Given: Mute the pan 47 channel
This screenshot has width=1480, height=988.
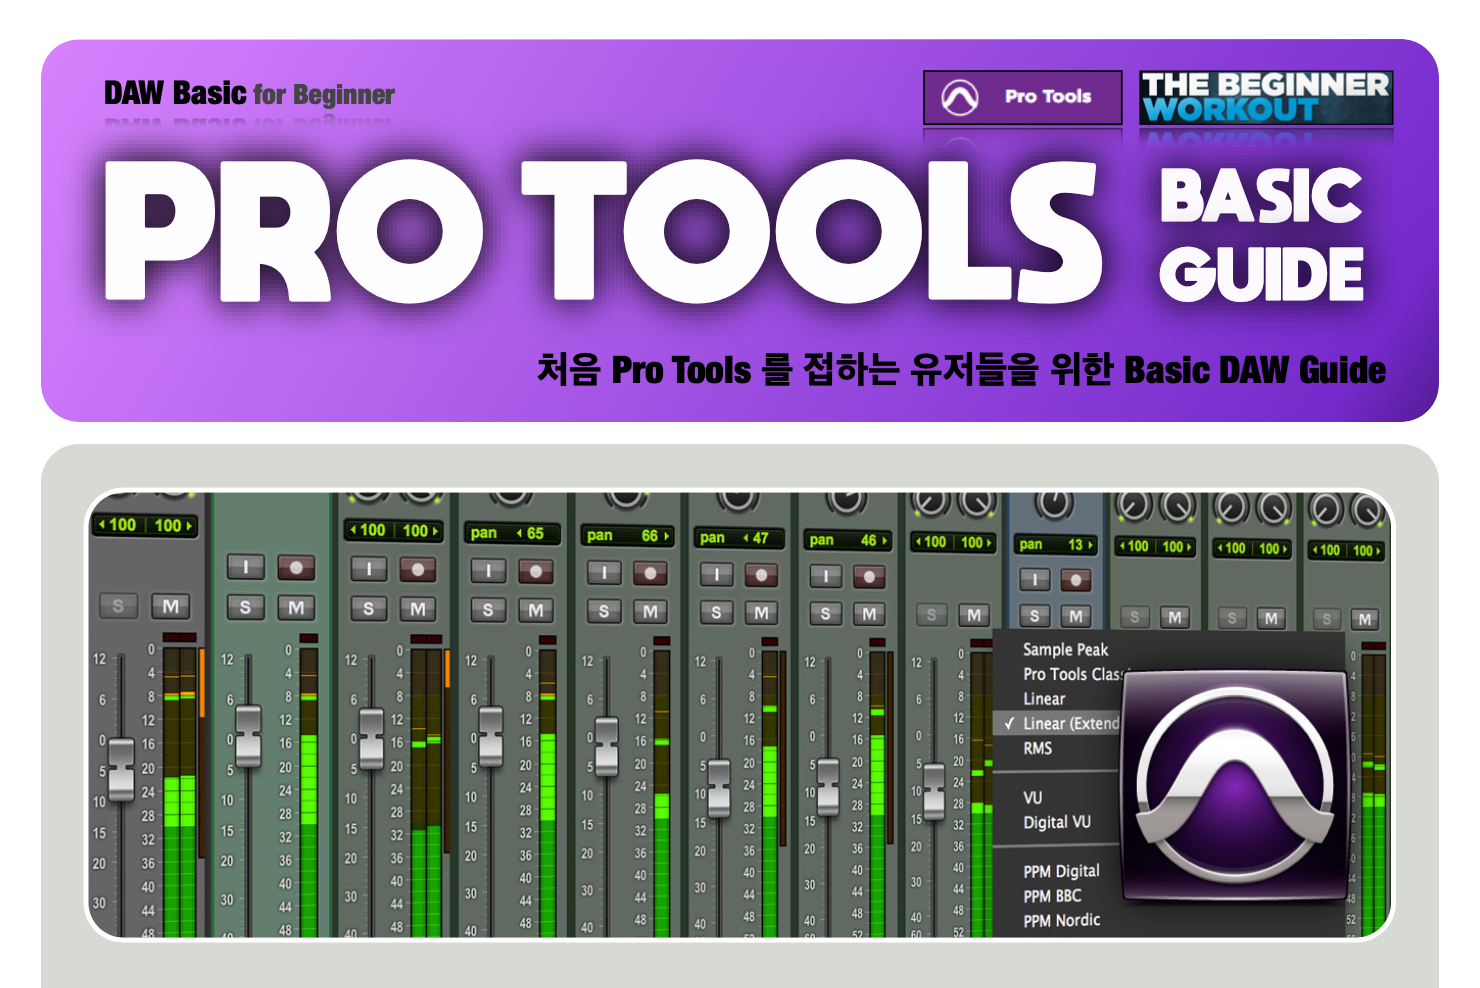Looking at the screenshot, I should click(762, 612).
